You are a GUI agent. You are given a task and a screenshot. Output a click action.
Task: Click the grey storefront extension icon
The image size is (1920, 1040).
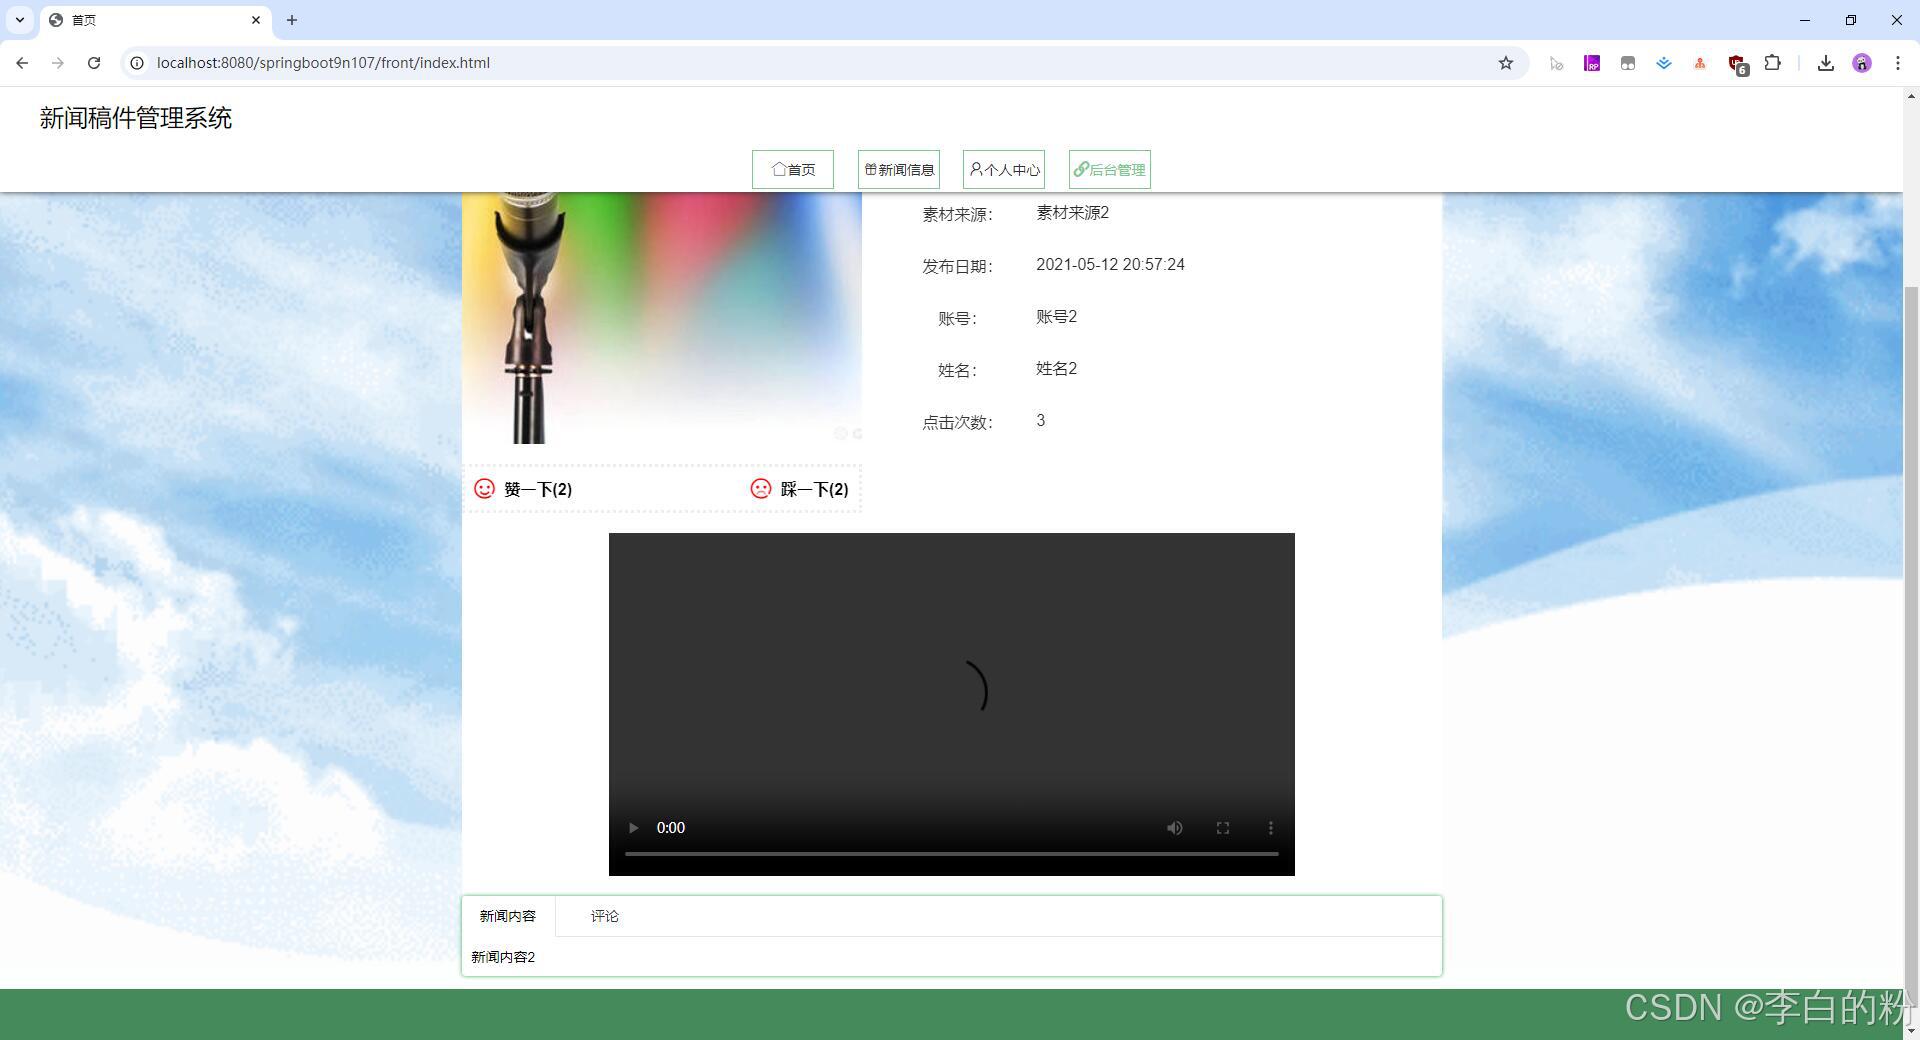pyautogui.click(x=1628, y=63)
